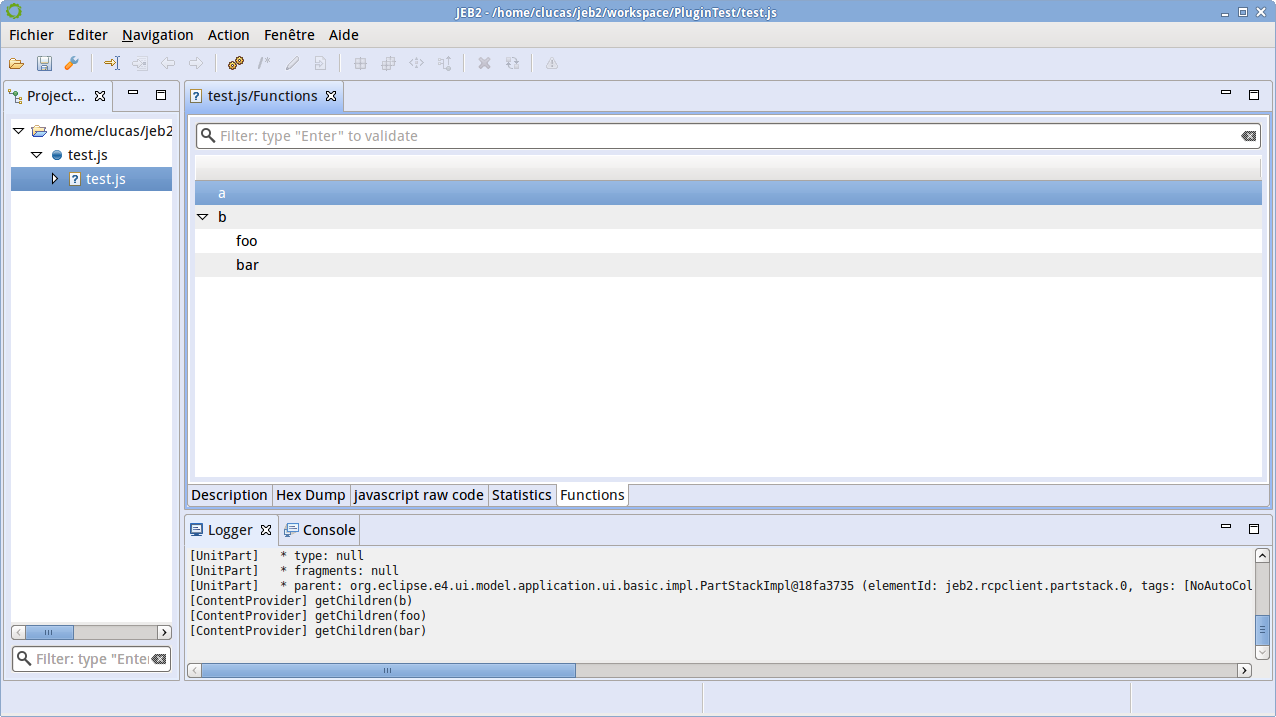Click the replace arrows toolbar icon
The height and width of the screenshot is (717, 1276).
coord(512,63)
